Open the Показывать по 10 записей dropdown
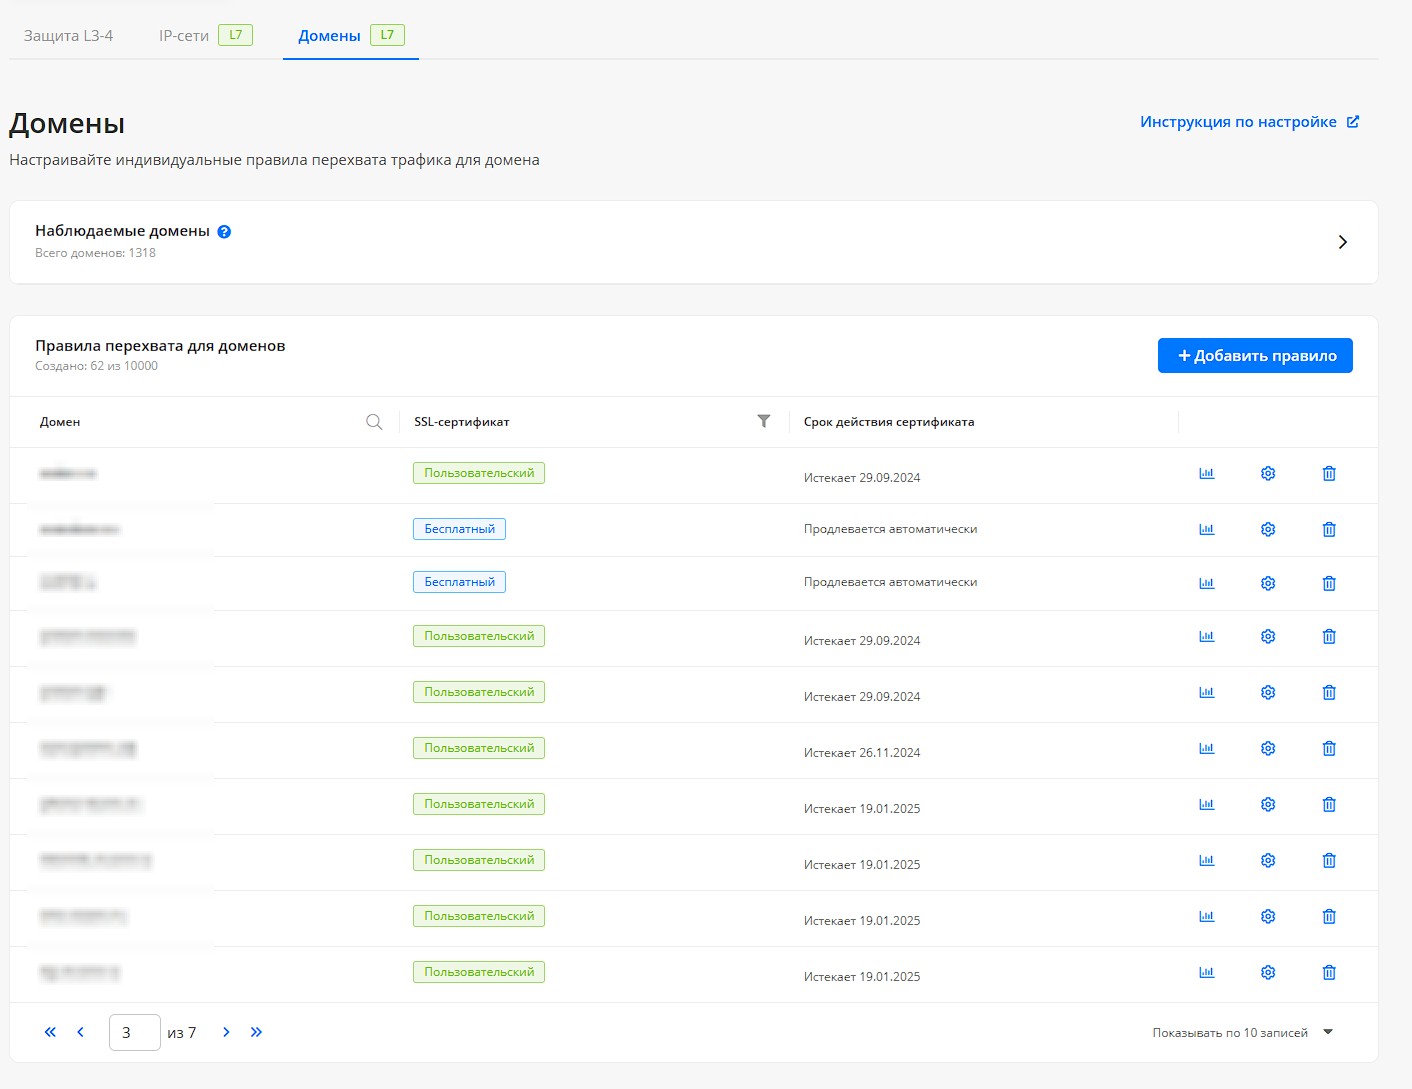This screenshot has width=1412, height=1089. point(1243,1032)
